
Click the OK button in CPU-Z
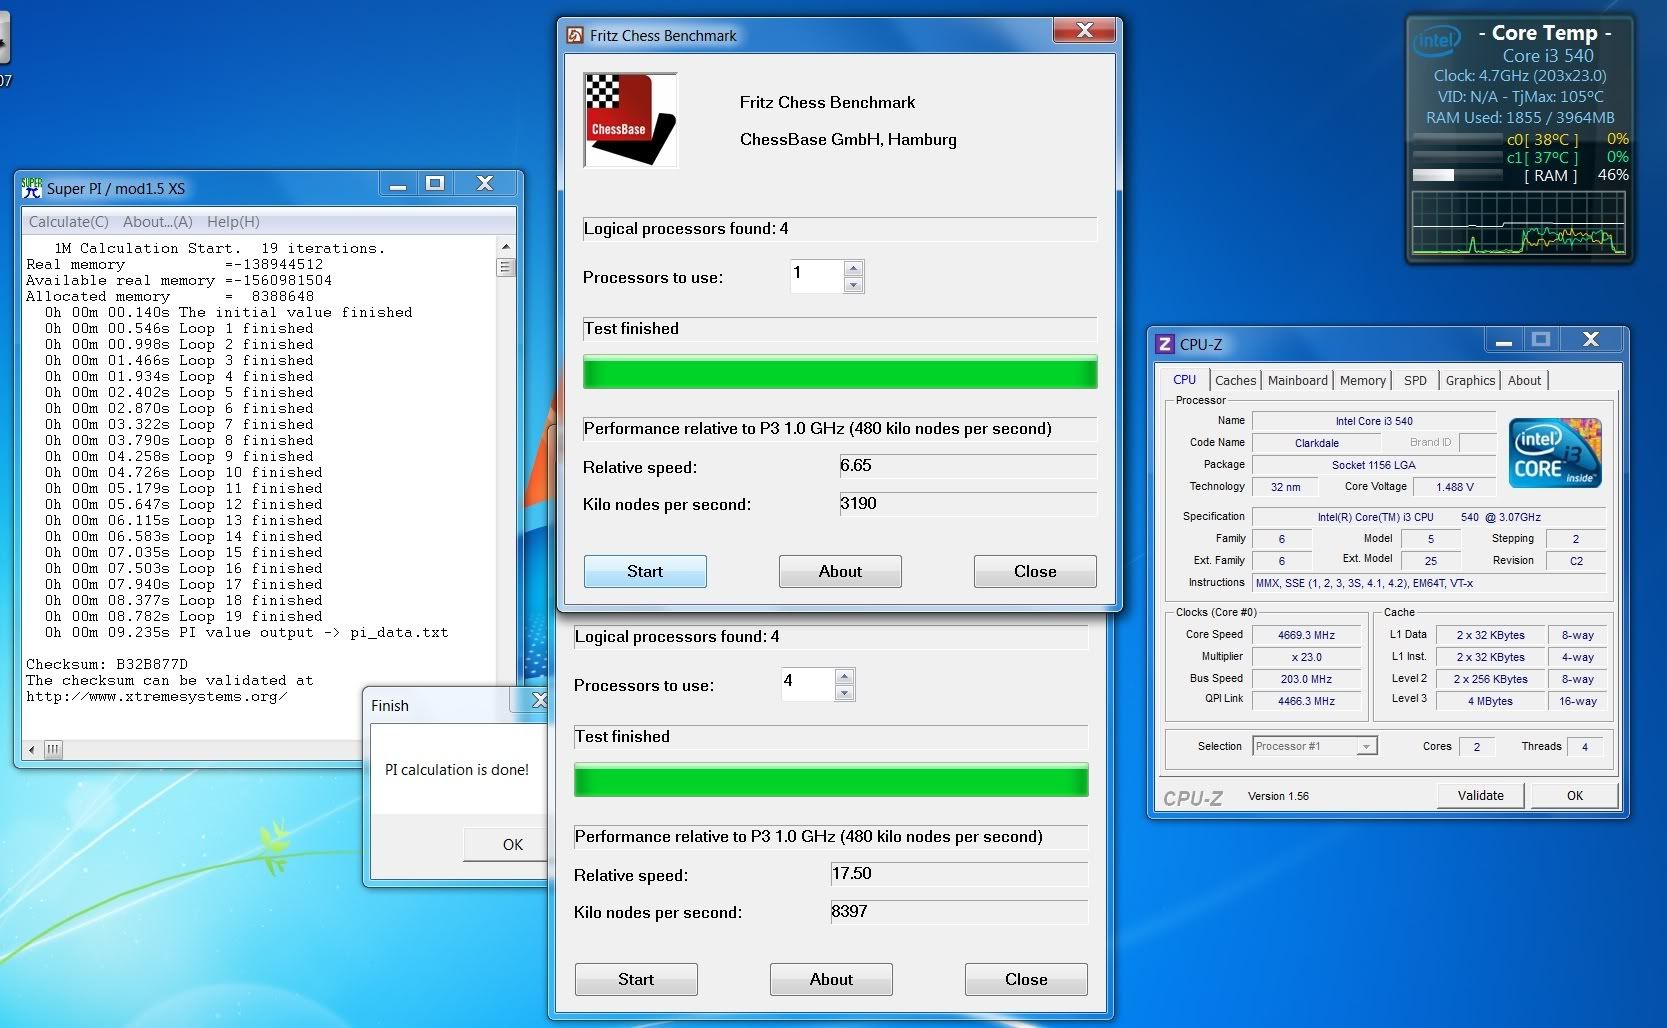(x=1575, y=795)
